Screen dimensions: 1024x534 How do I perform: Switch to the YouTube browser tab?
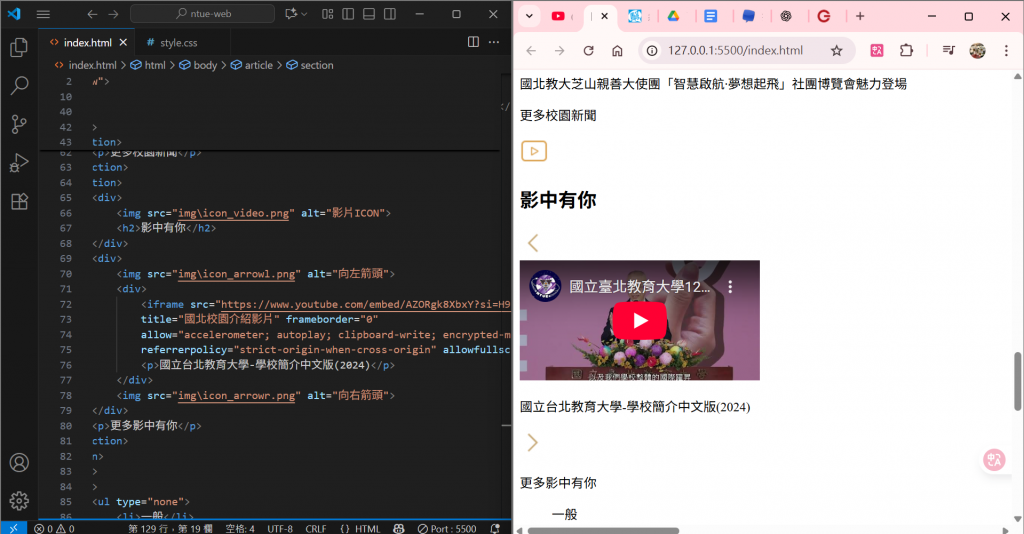(558, 16)
